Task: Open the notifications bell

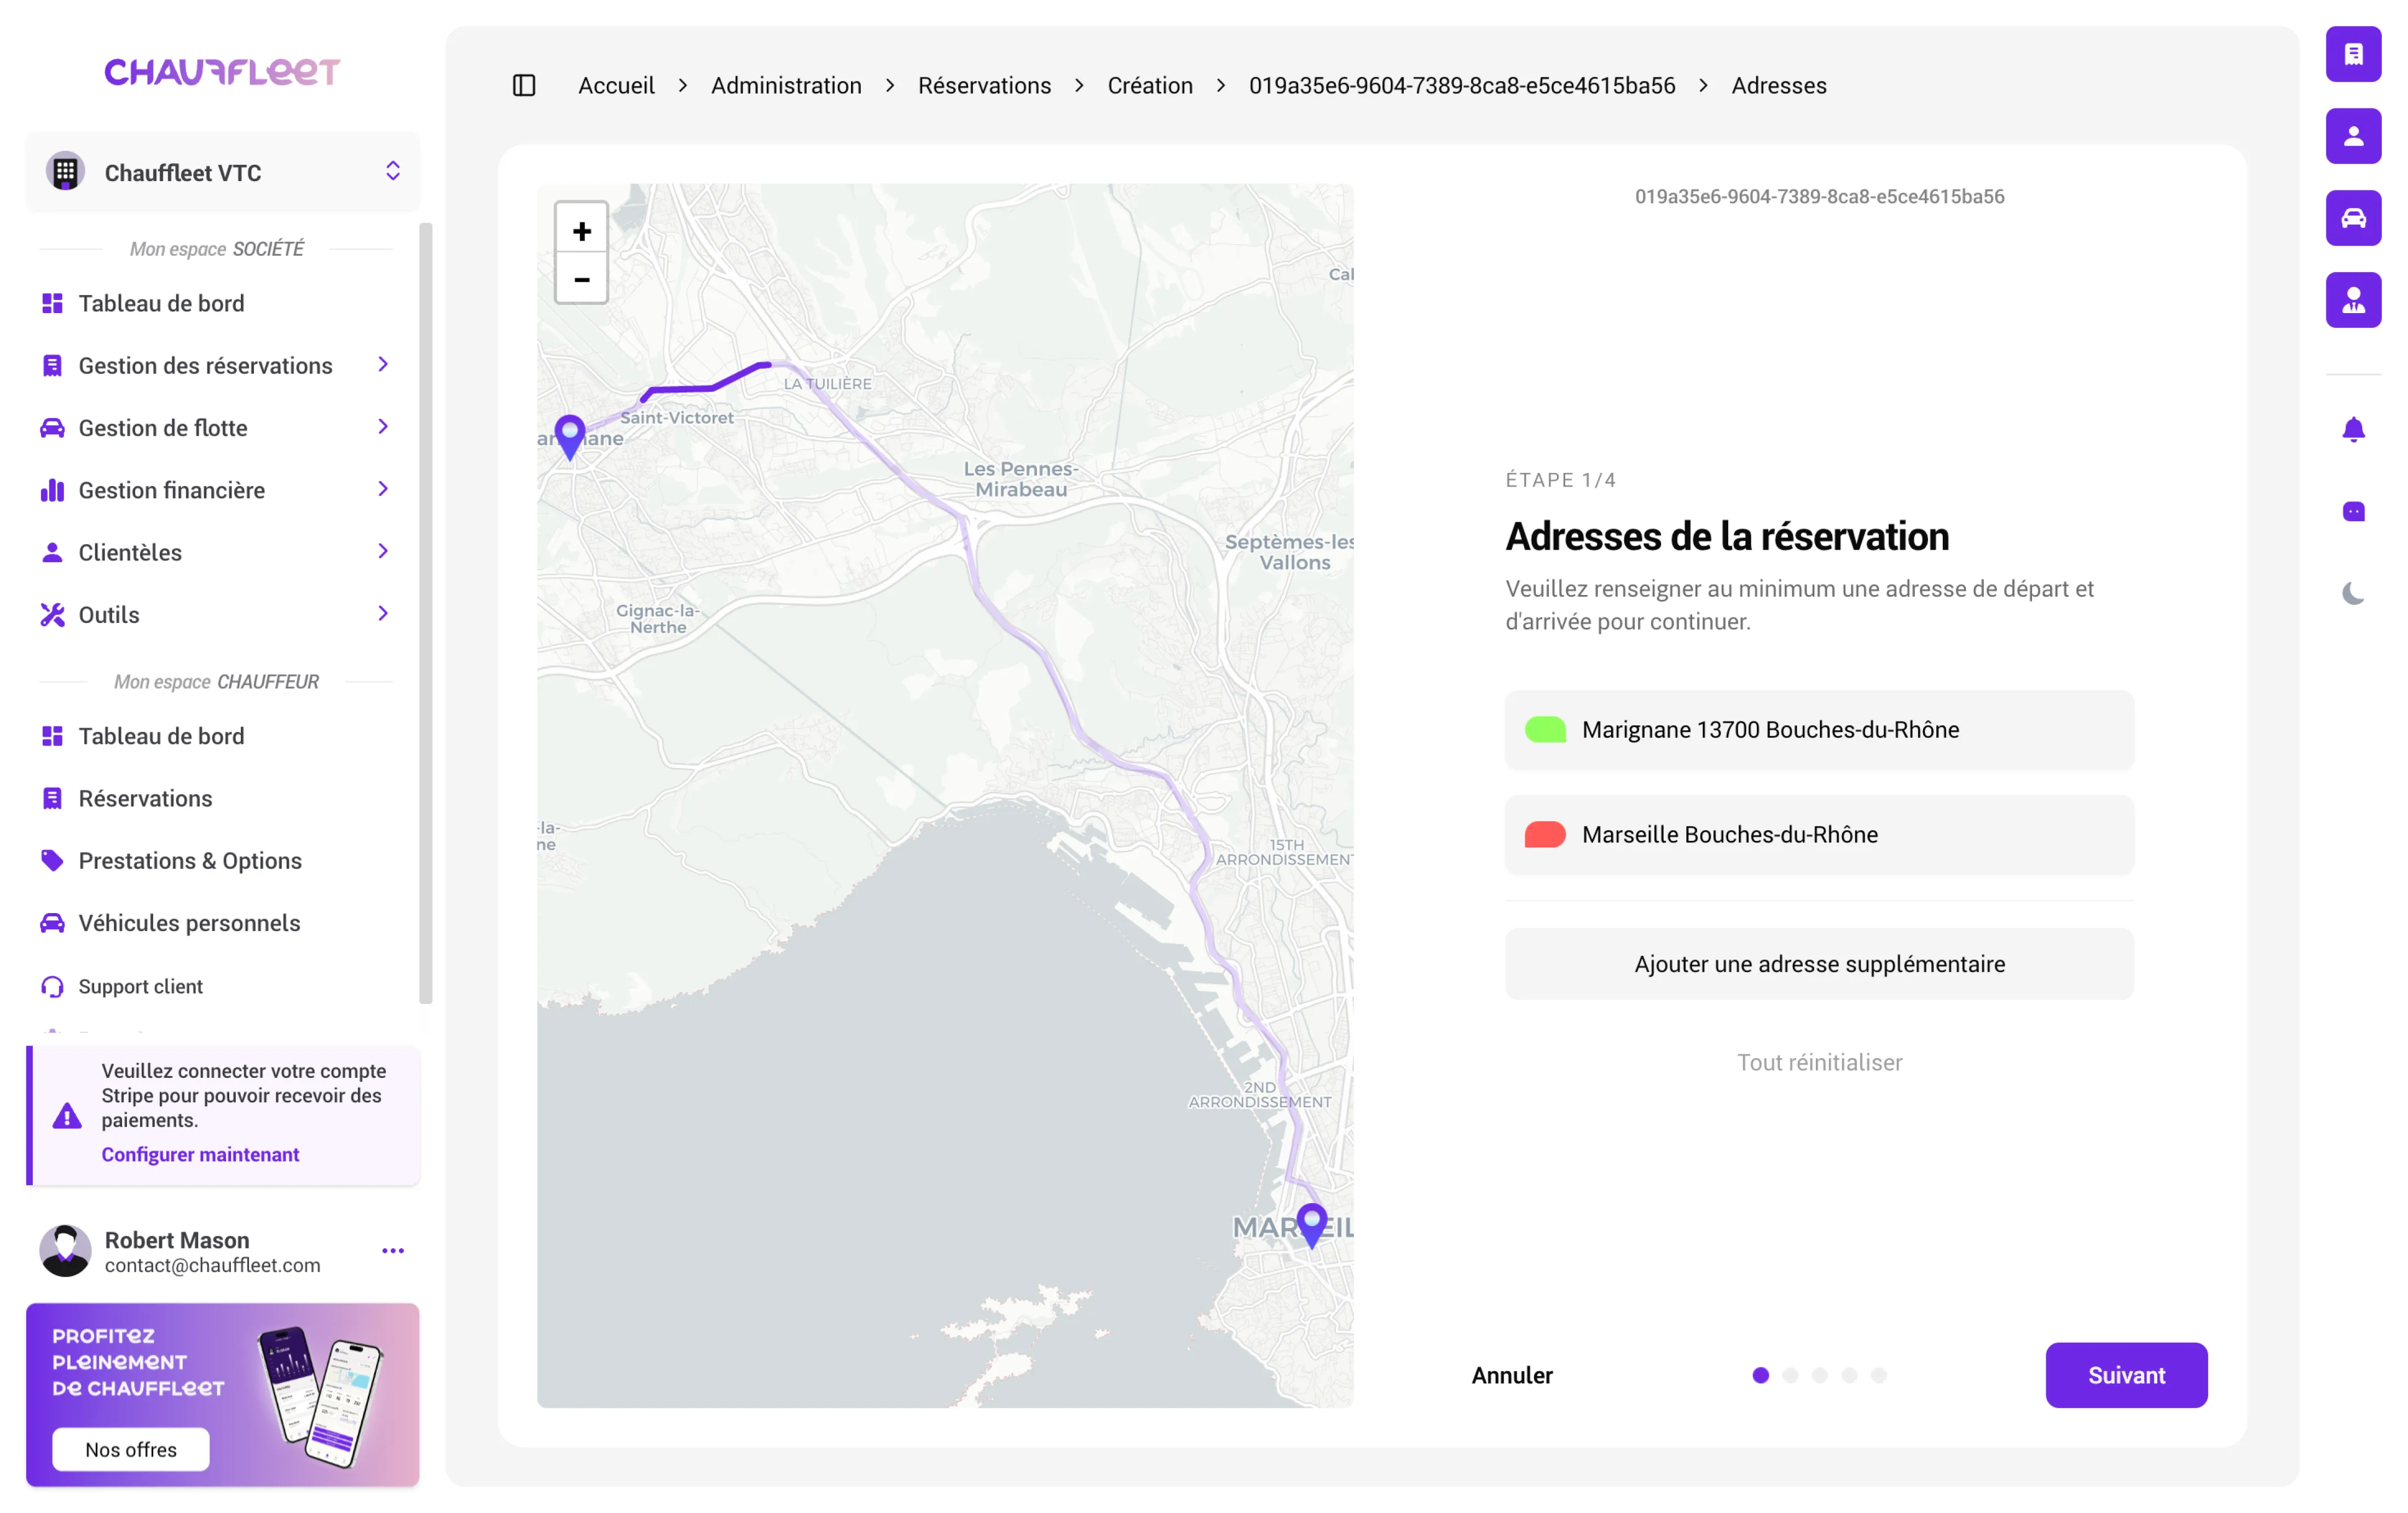Action: click(2353, 430)
